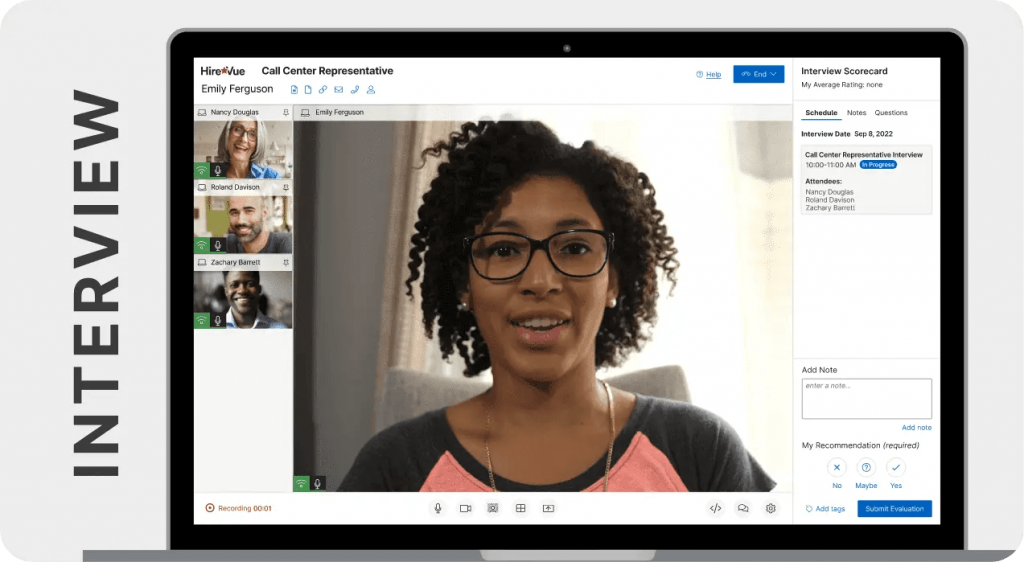Switch to grid layout view icon
The height and width of the screenshot is (562, 1024).
coord(520,508)
